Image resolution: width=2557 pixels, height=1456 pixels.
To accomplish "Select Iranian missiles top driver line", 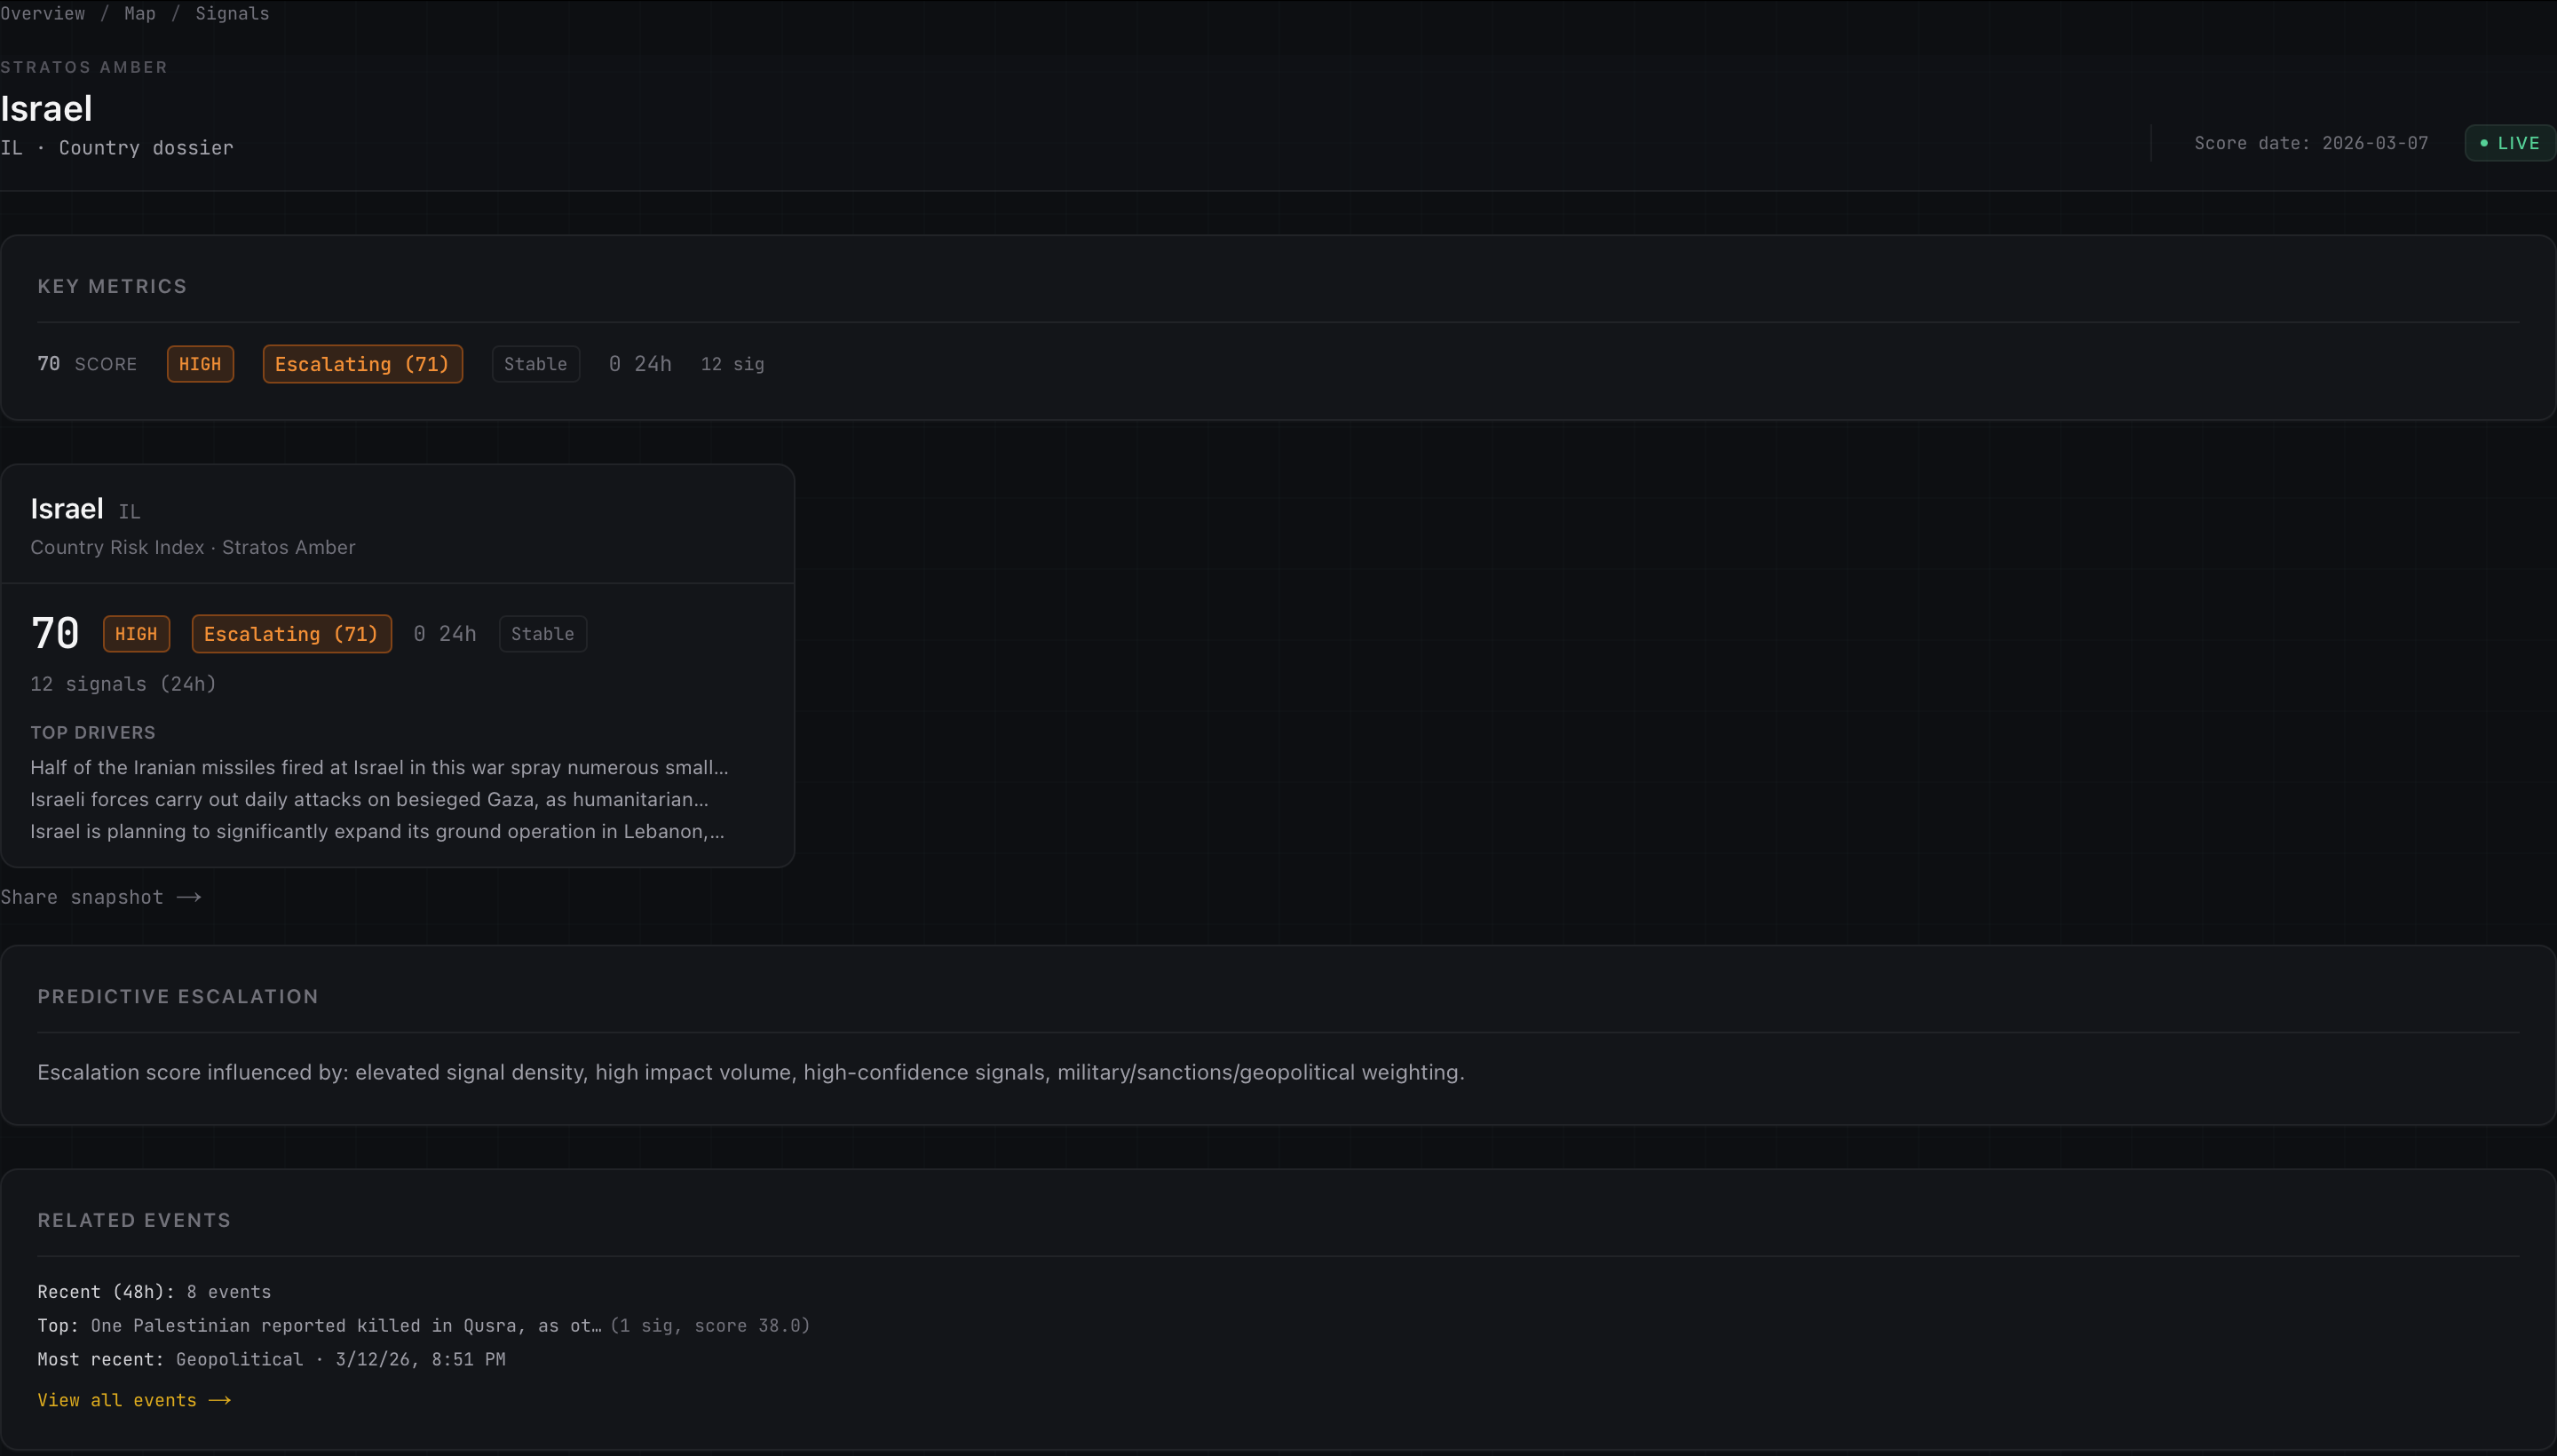I will (x=379, y=767).
